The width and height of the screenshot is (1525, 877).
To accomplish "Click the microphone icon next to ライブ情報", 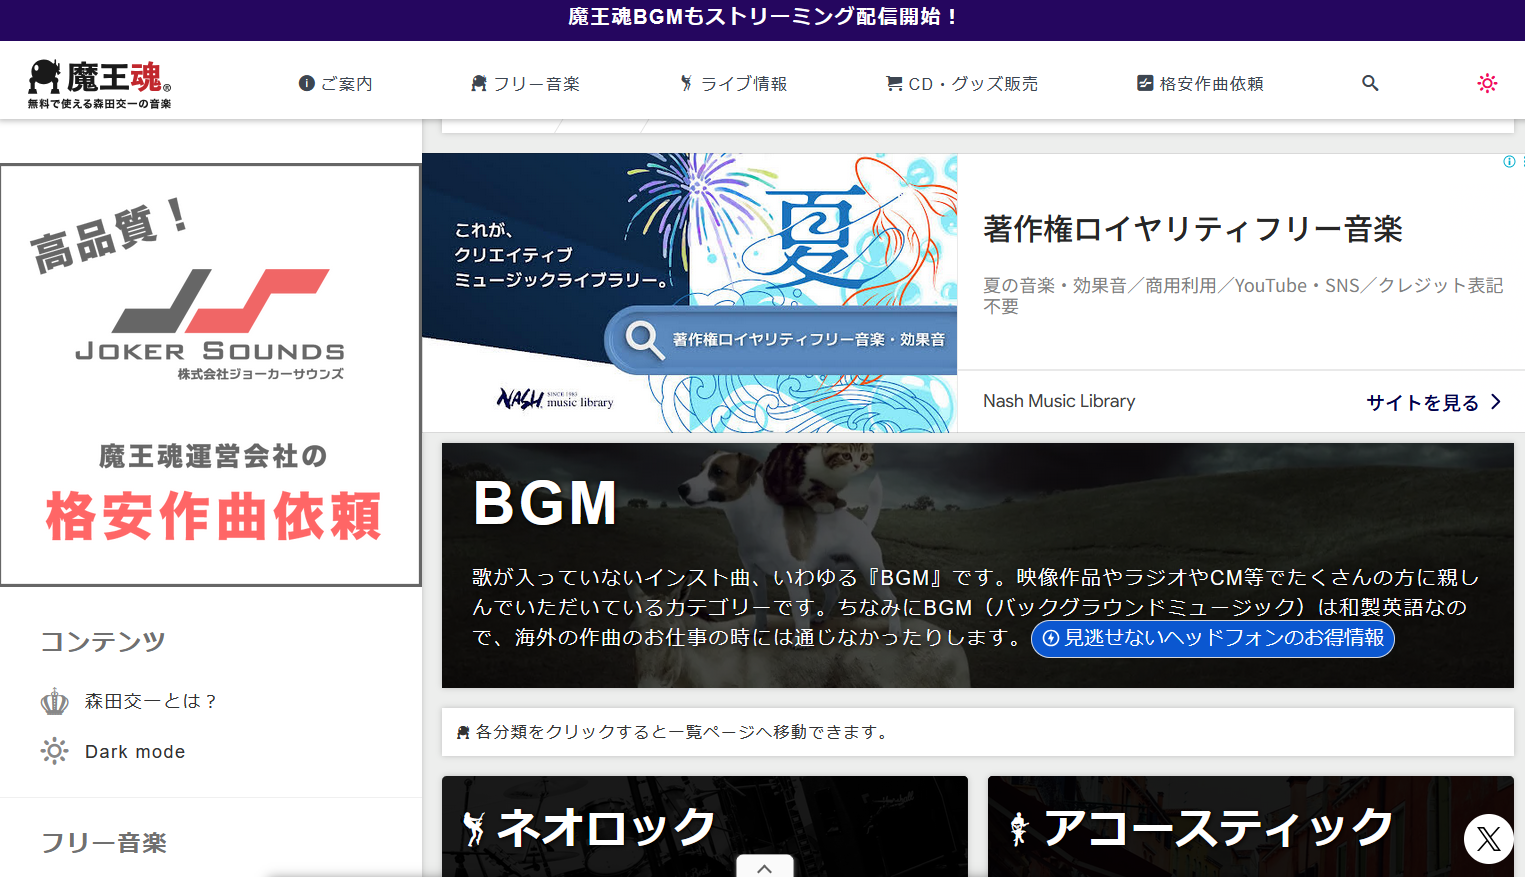I will tap(687, 83).
